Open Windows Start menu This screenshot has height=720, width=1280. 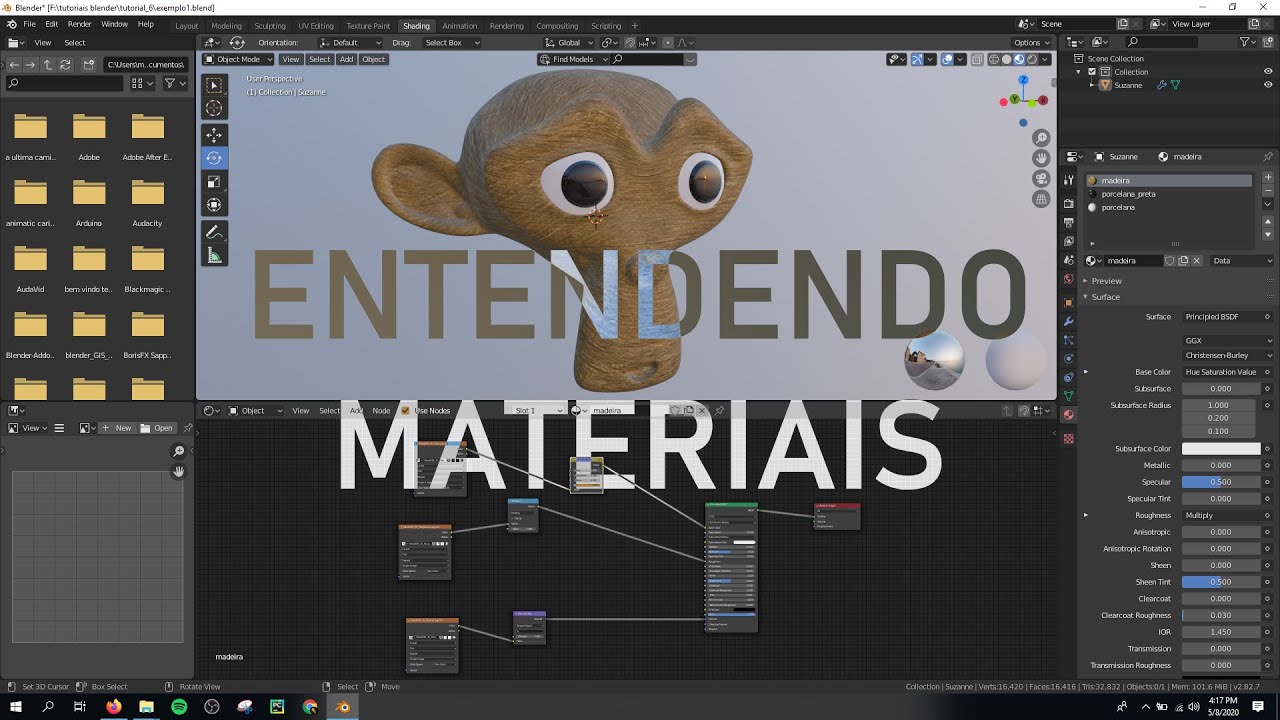click(x=16, y=707)
